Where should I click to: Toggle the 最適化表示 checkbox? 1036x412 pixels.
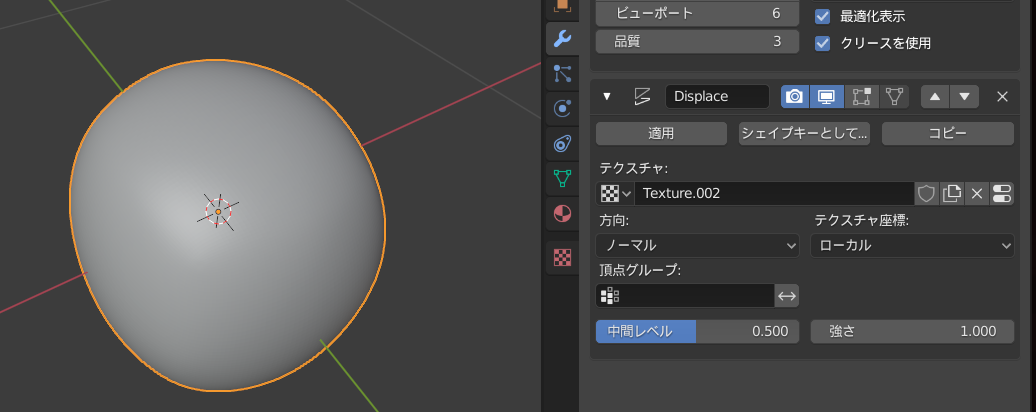[823, 17]
